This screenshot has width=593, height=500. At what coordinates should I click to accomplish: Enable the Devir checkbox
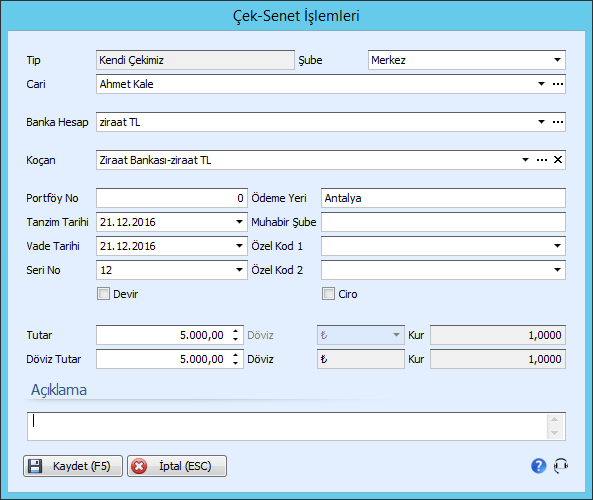(x=103, y=294)
